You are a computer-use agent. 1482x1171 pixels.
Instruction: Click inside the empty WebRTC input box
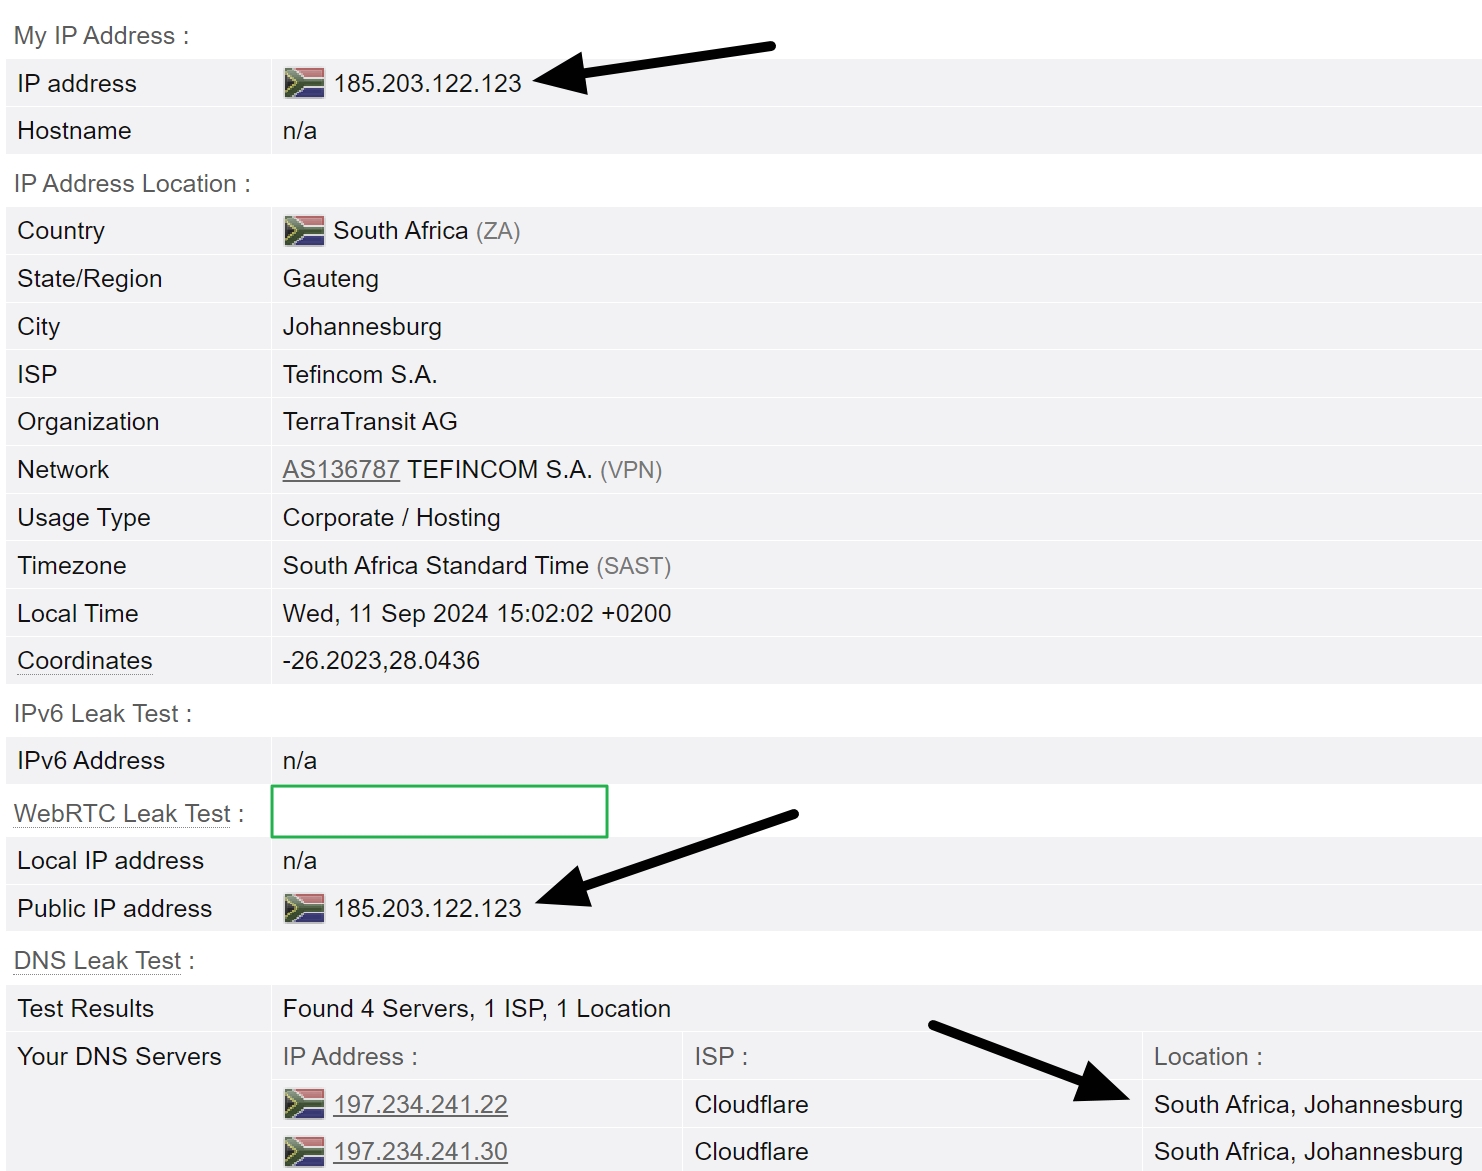pos(438,811)
